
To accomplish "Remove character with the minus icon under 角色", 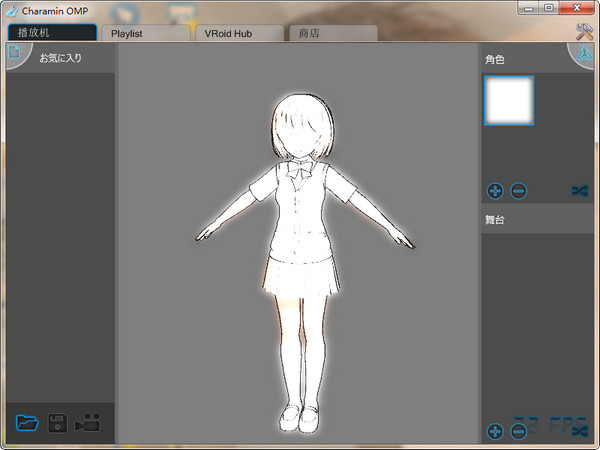I will tap(518, 190).
